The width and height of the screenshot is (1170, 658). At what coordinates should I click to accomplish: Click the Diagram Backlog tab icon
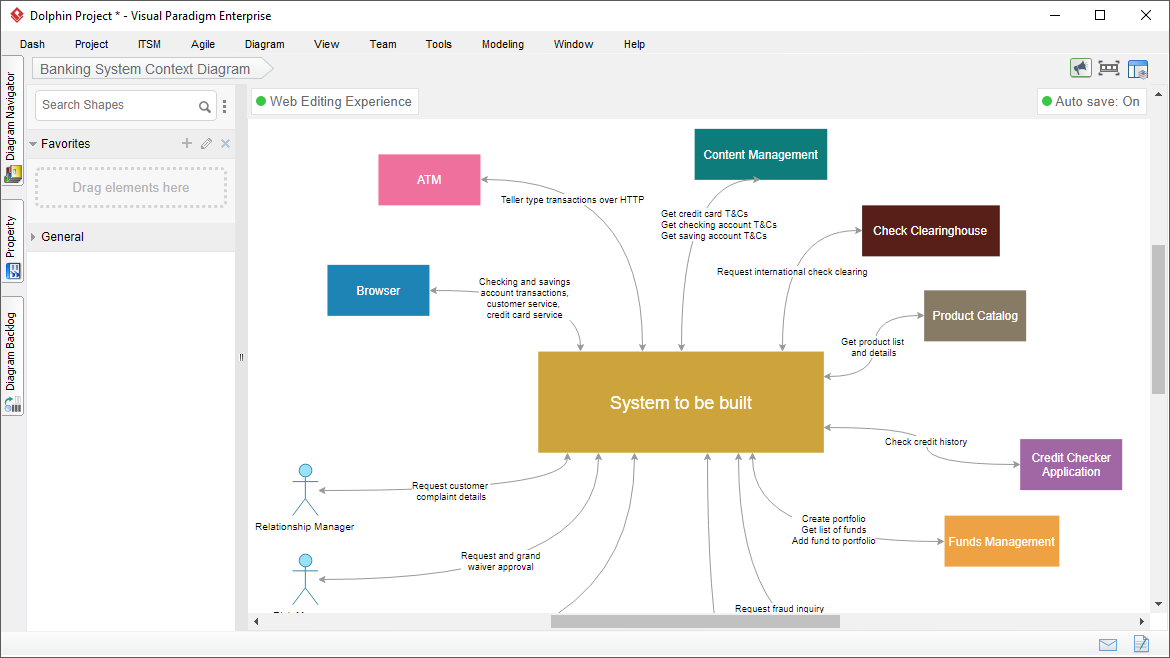[13, 404]
